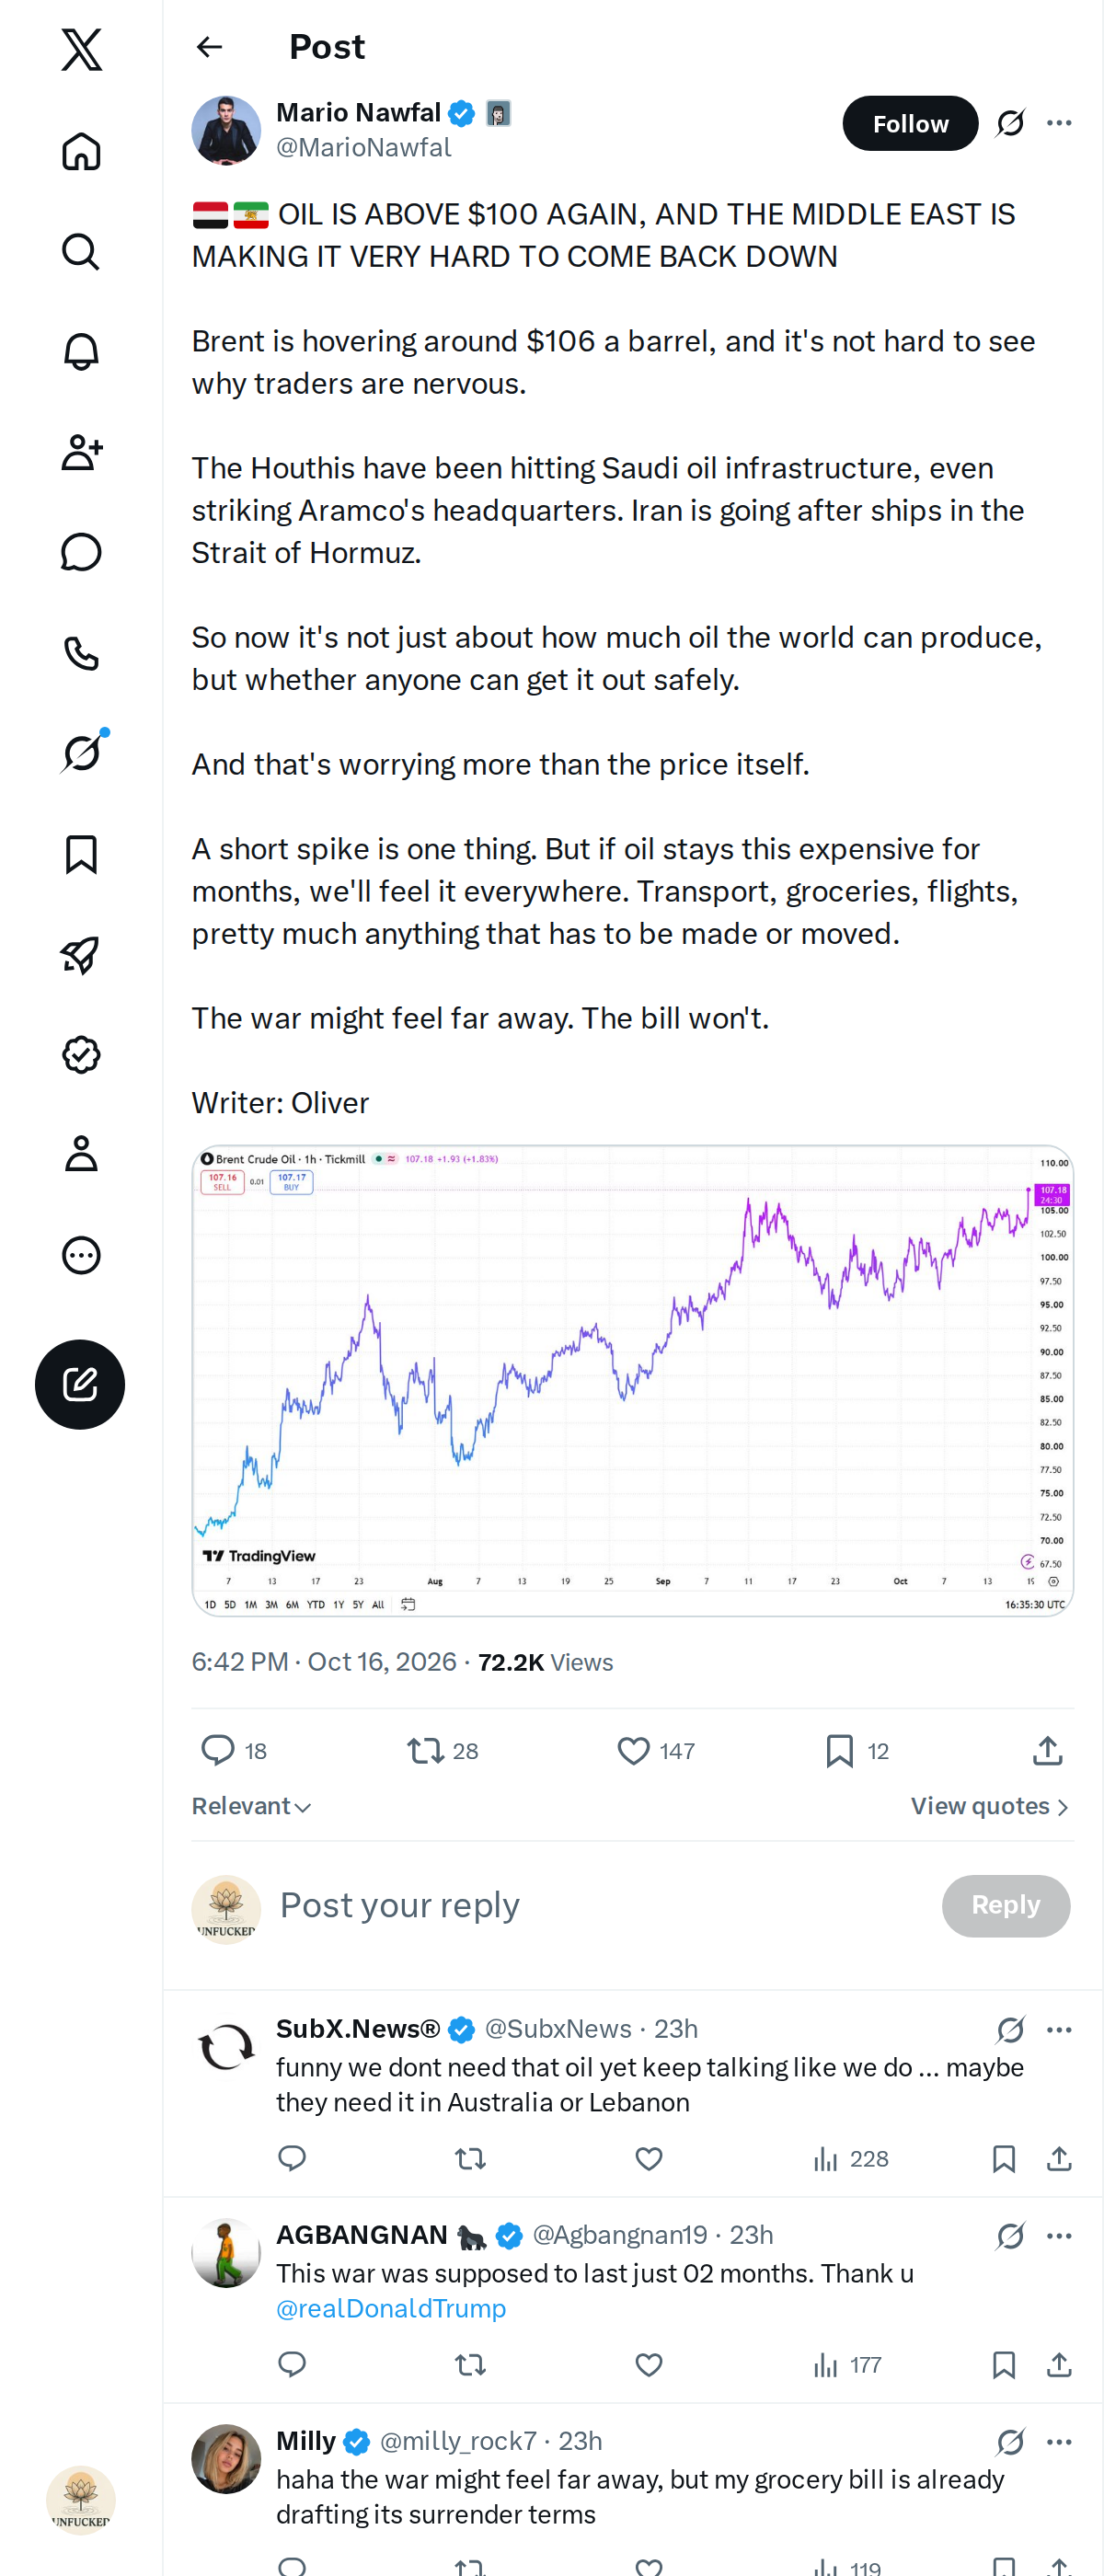Expand the Relevant replies sort dropdown

click(x=251, y=1805)
